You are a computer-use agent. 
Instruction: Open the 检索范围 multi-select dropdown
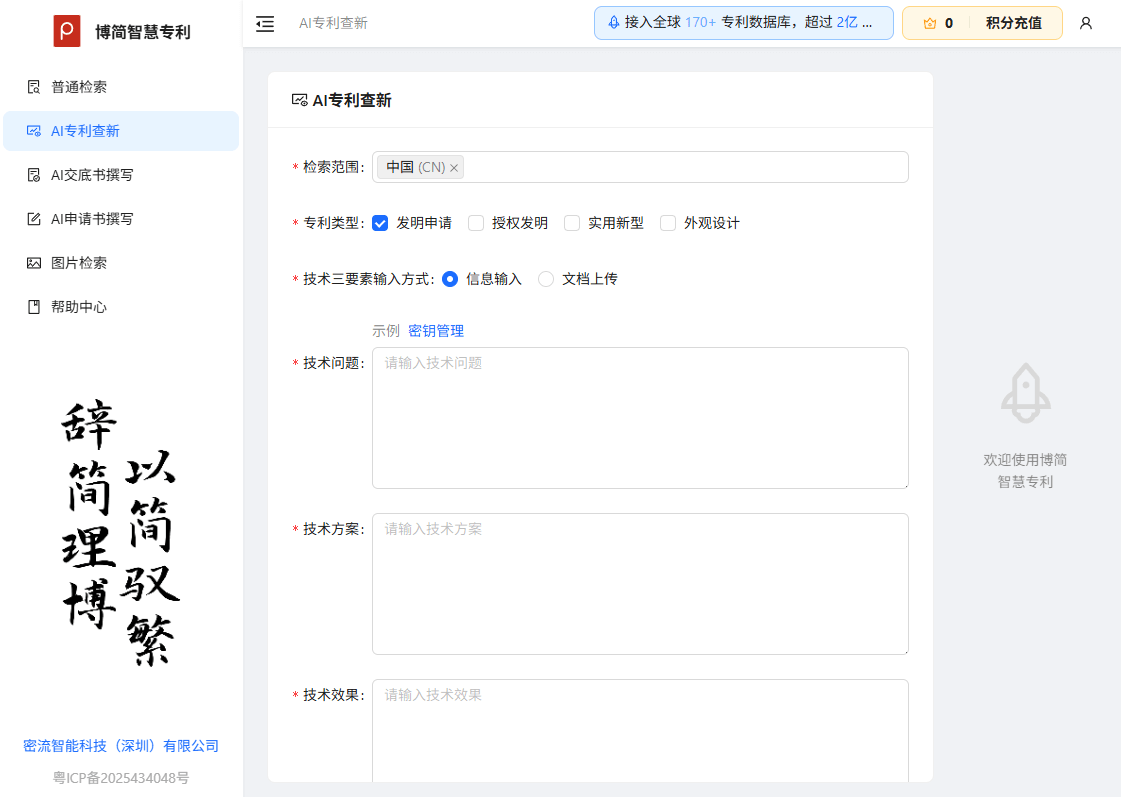640,167
